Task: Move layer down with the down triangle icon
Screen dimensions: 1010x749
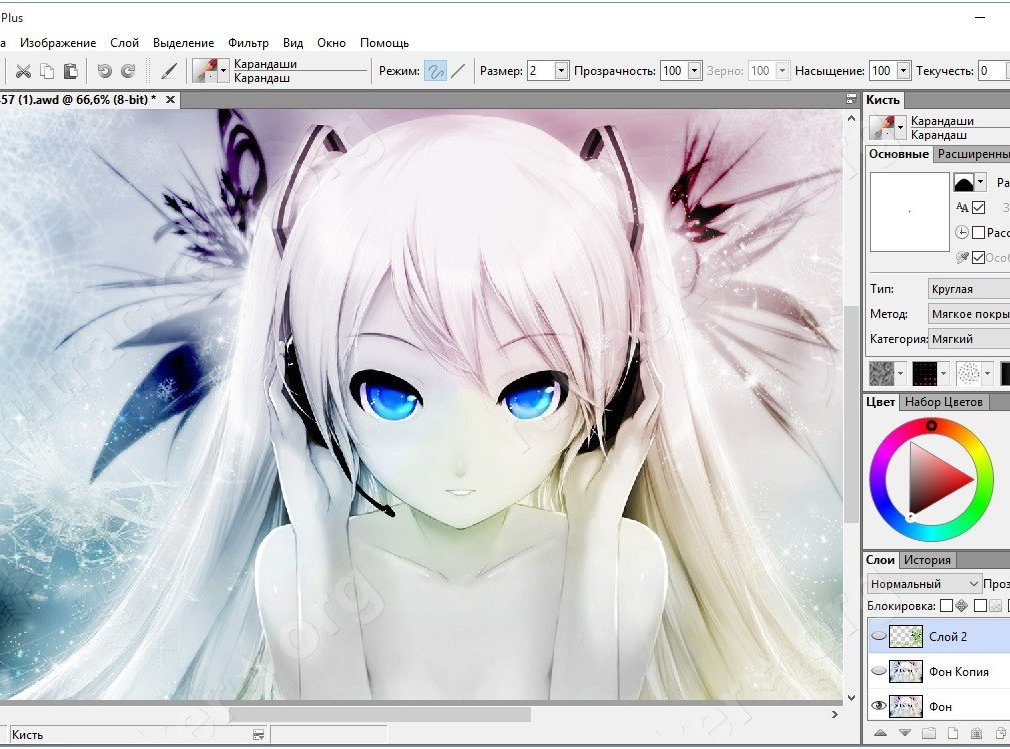Action: point(905,733)
